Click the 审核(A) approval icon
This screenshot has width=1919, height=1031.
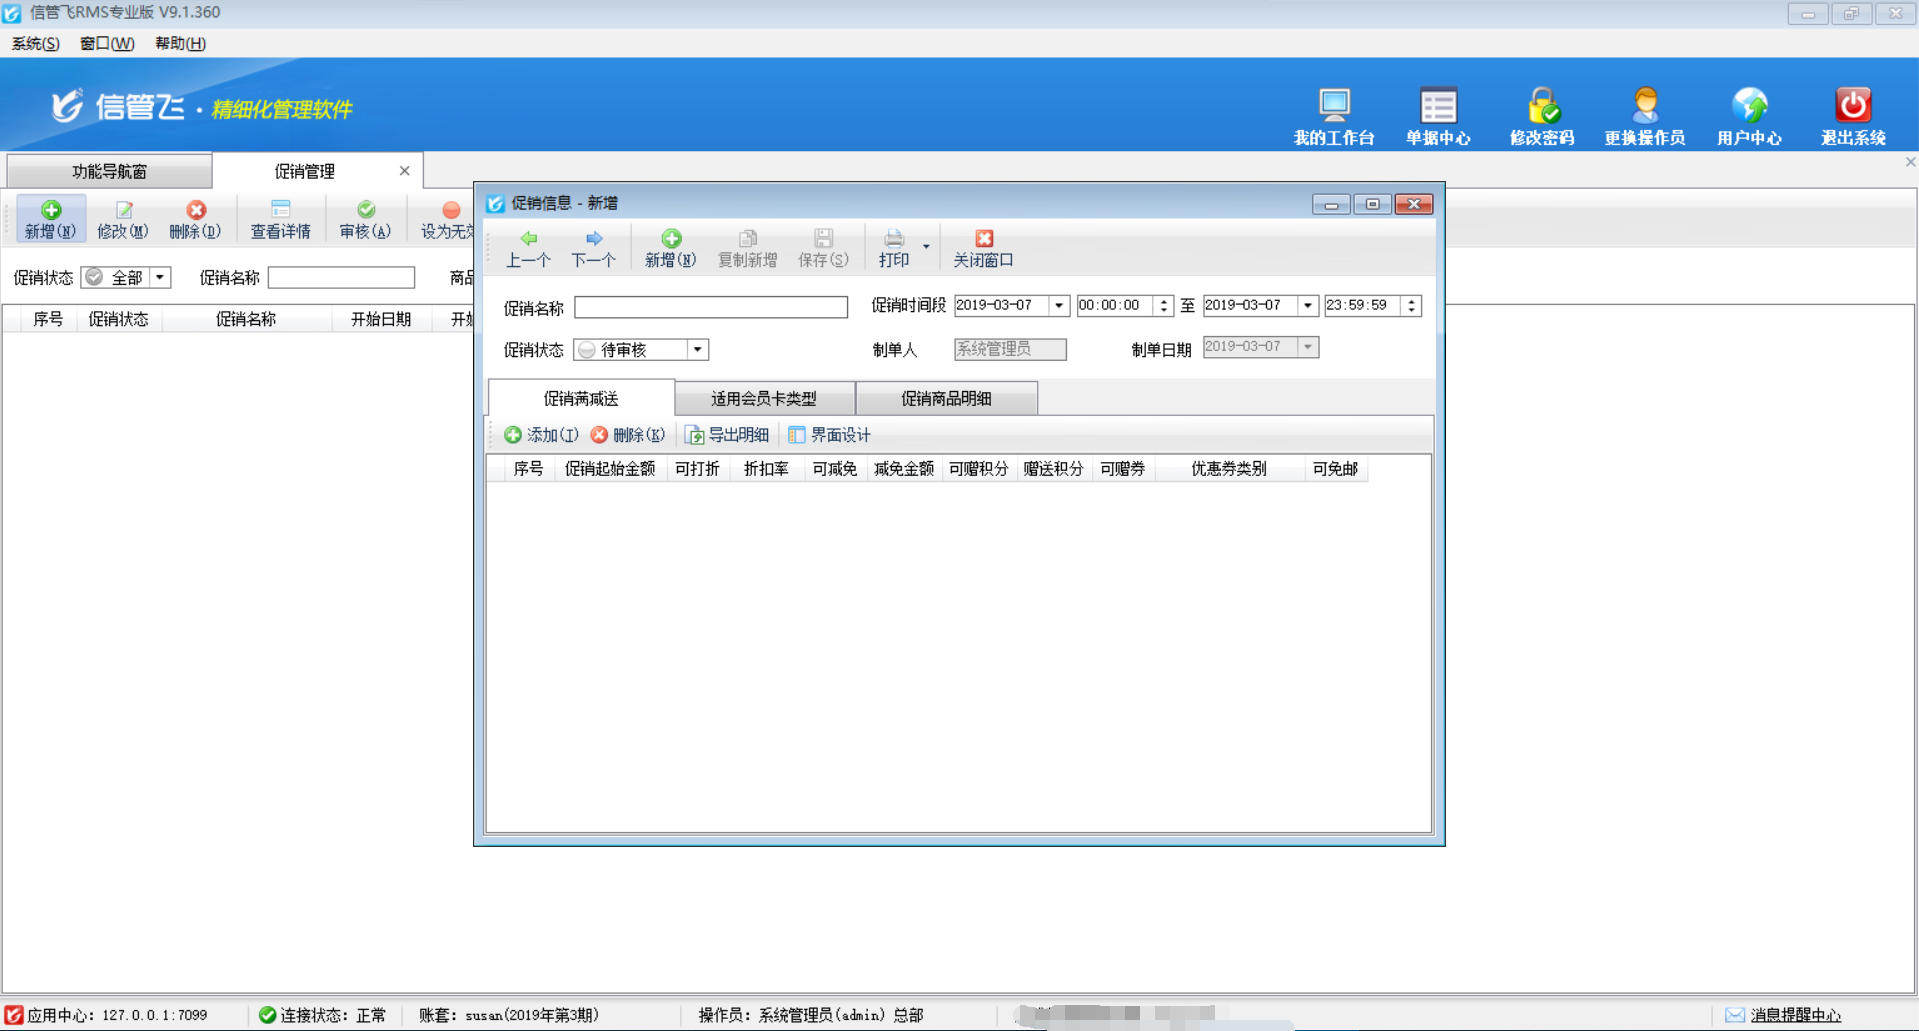(365, 218)
